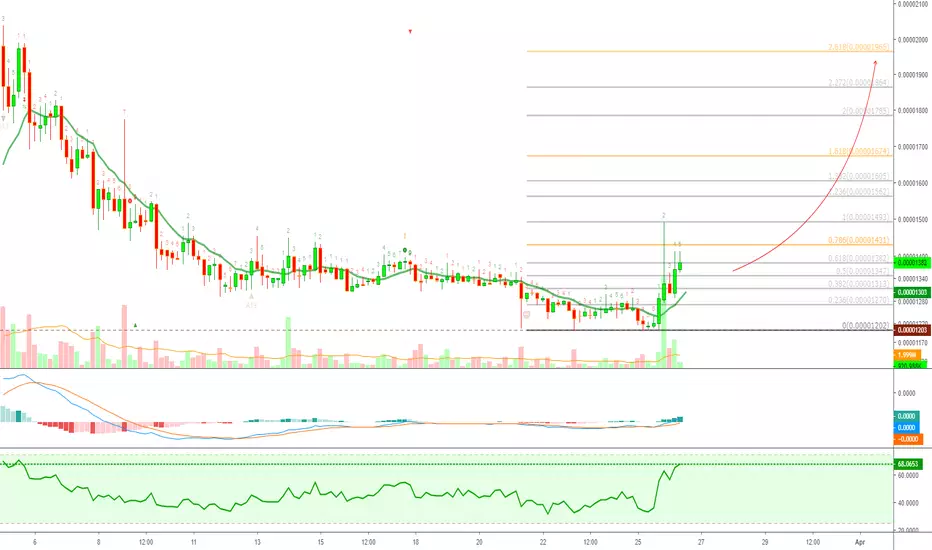Click the dark green 0.00001303 moving-average tag
The image size is (932, 550).
(912, 293)
